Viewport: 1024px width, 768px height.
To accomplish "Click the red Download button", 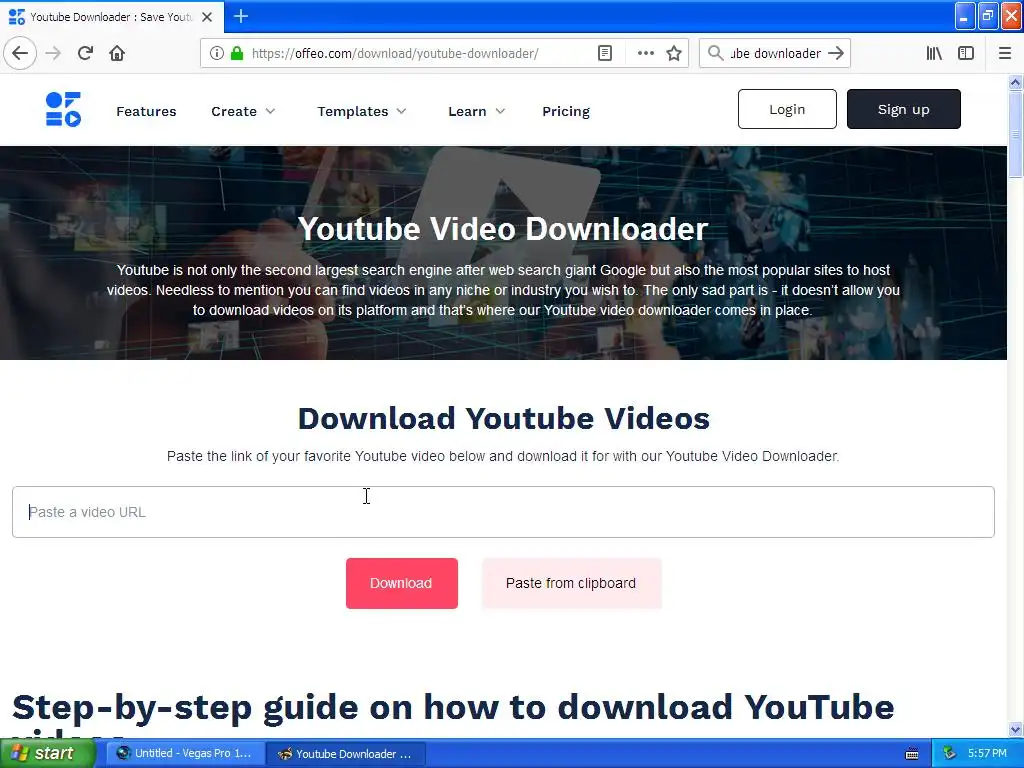I will point(402,583).
